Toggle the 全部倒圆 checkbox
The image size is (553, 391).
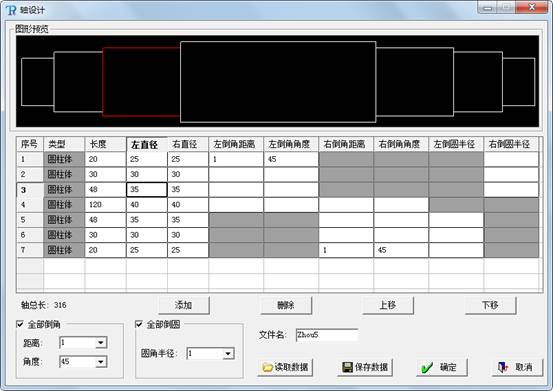pos(139,324)
